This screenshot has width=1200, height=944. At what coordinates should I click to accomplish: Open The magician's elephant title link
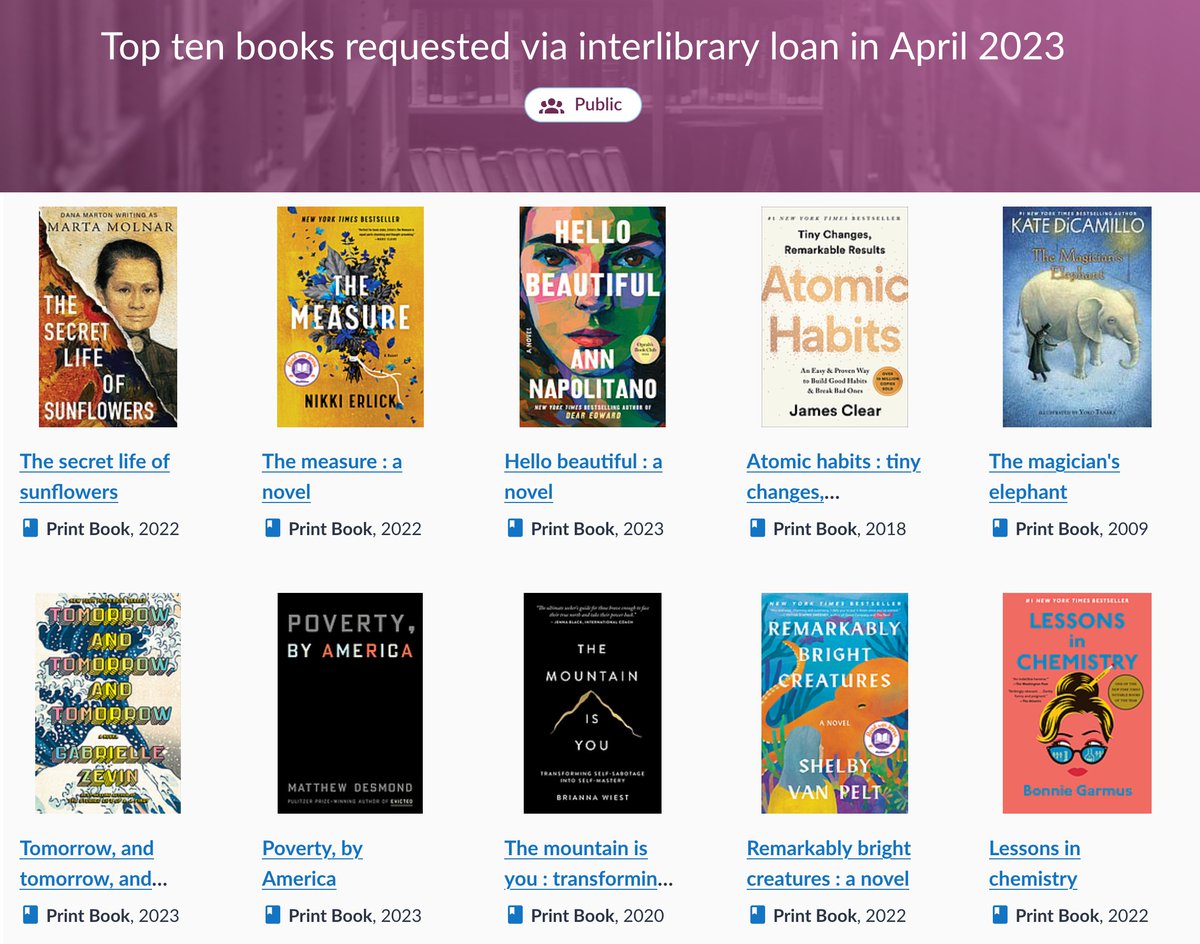1054,476
